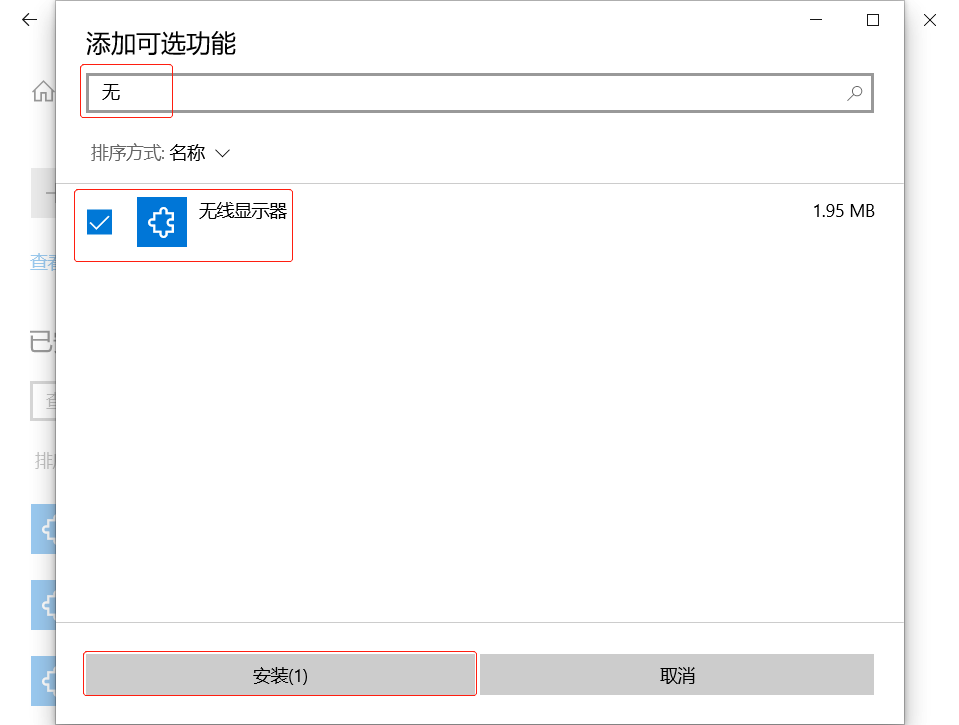The image size is (959, 725).
Task: Maximize the Settings window
Action: tap(872, 19)
